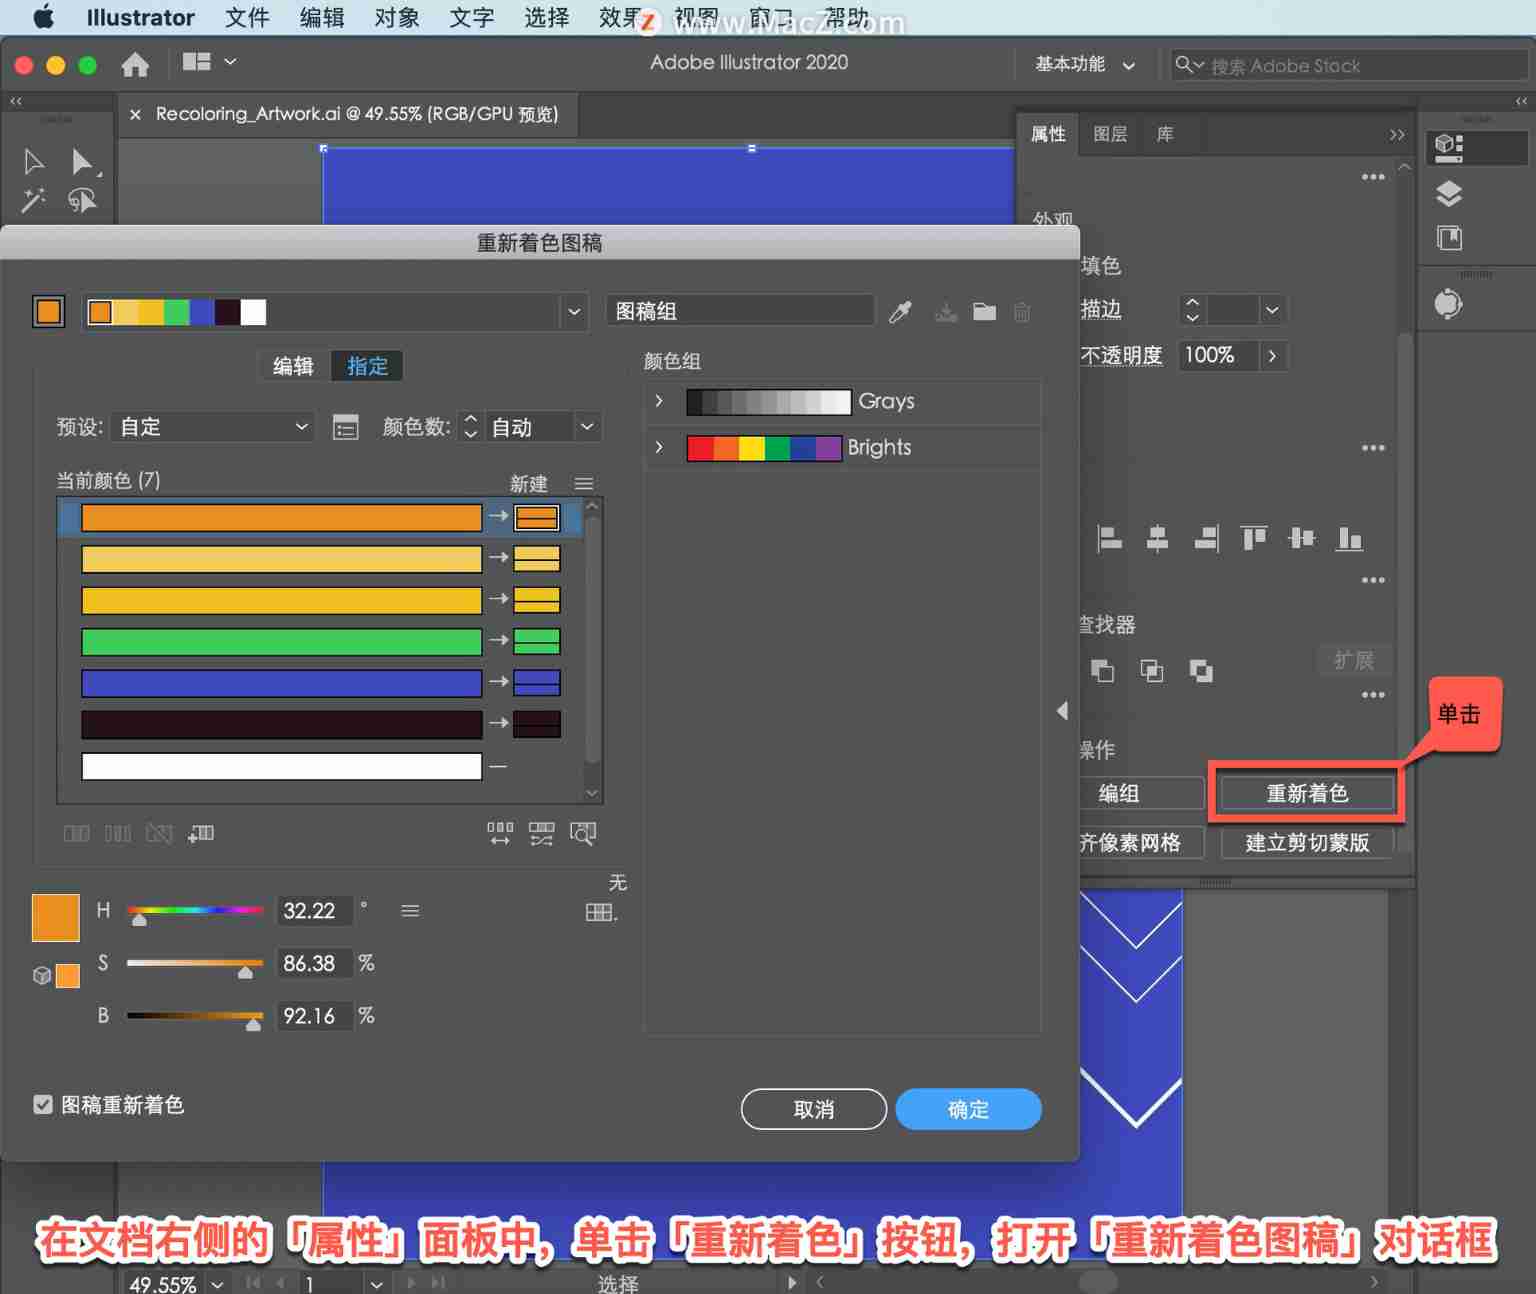Image resolution: width=1536 pixels, height=1294 pixels.
Task: Toggle the light yellow row recolor arrow
Action: pos(498,557)
